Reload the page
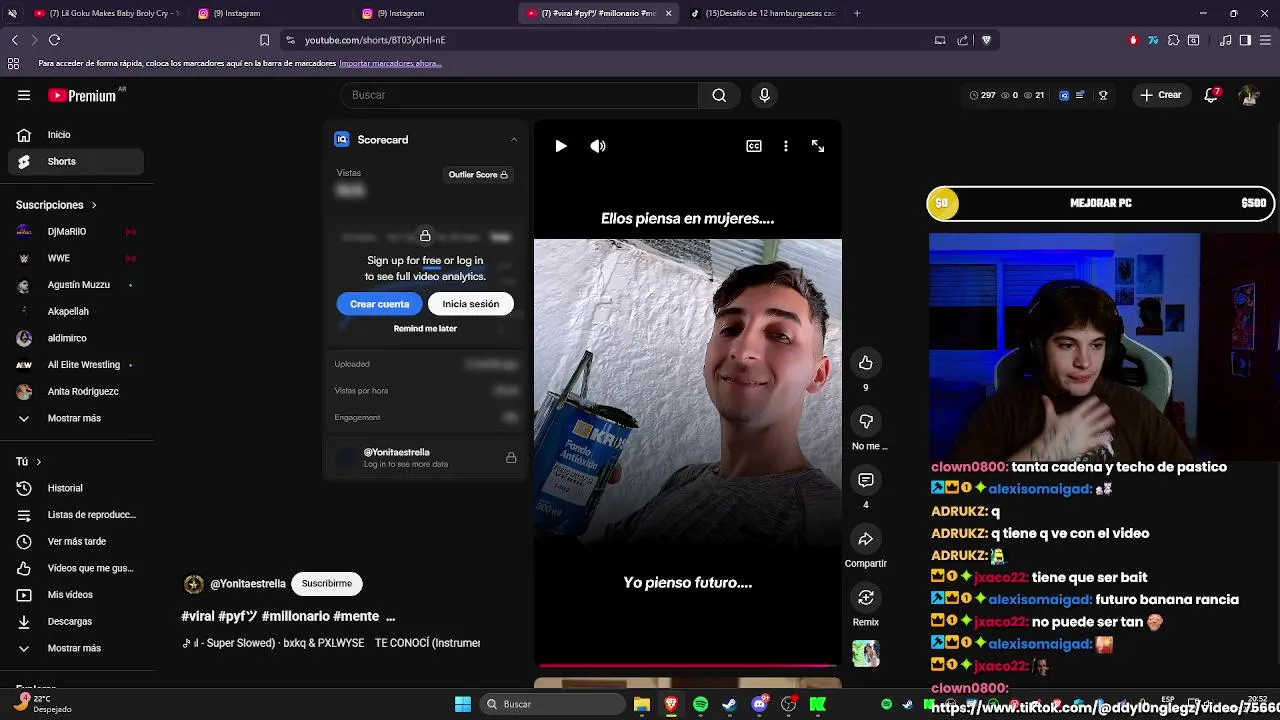 pos(54,40)
